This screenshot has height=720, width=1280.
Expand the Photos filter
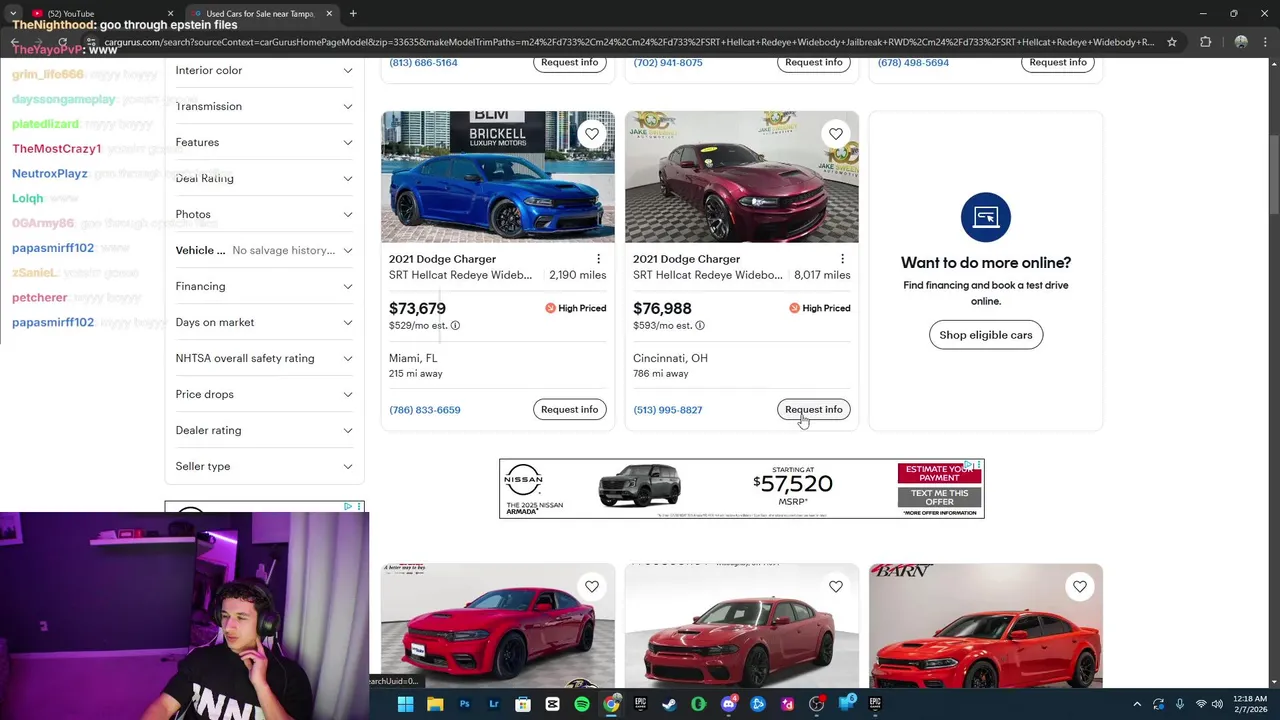point(264,214)
